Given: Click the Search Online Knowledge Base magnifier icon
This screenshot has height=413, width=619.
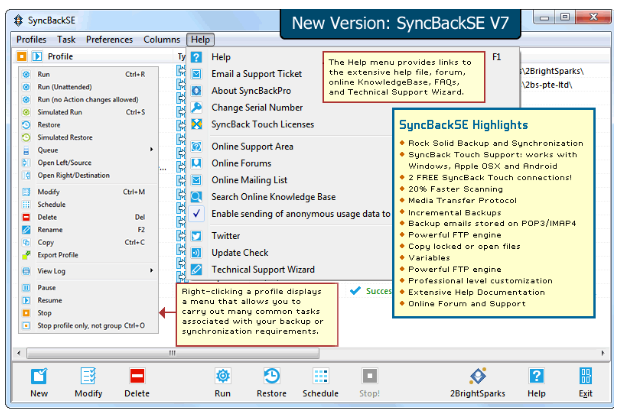Looking at the screenshot, I should click(x=196, y=197).
